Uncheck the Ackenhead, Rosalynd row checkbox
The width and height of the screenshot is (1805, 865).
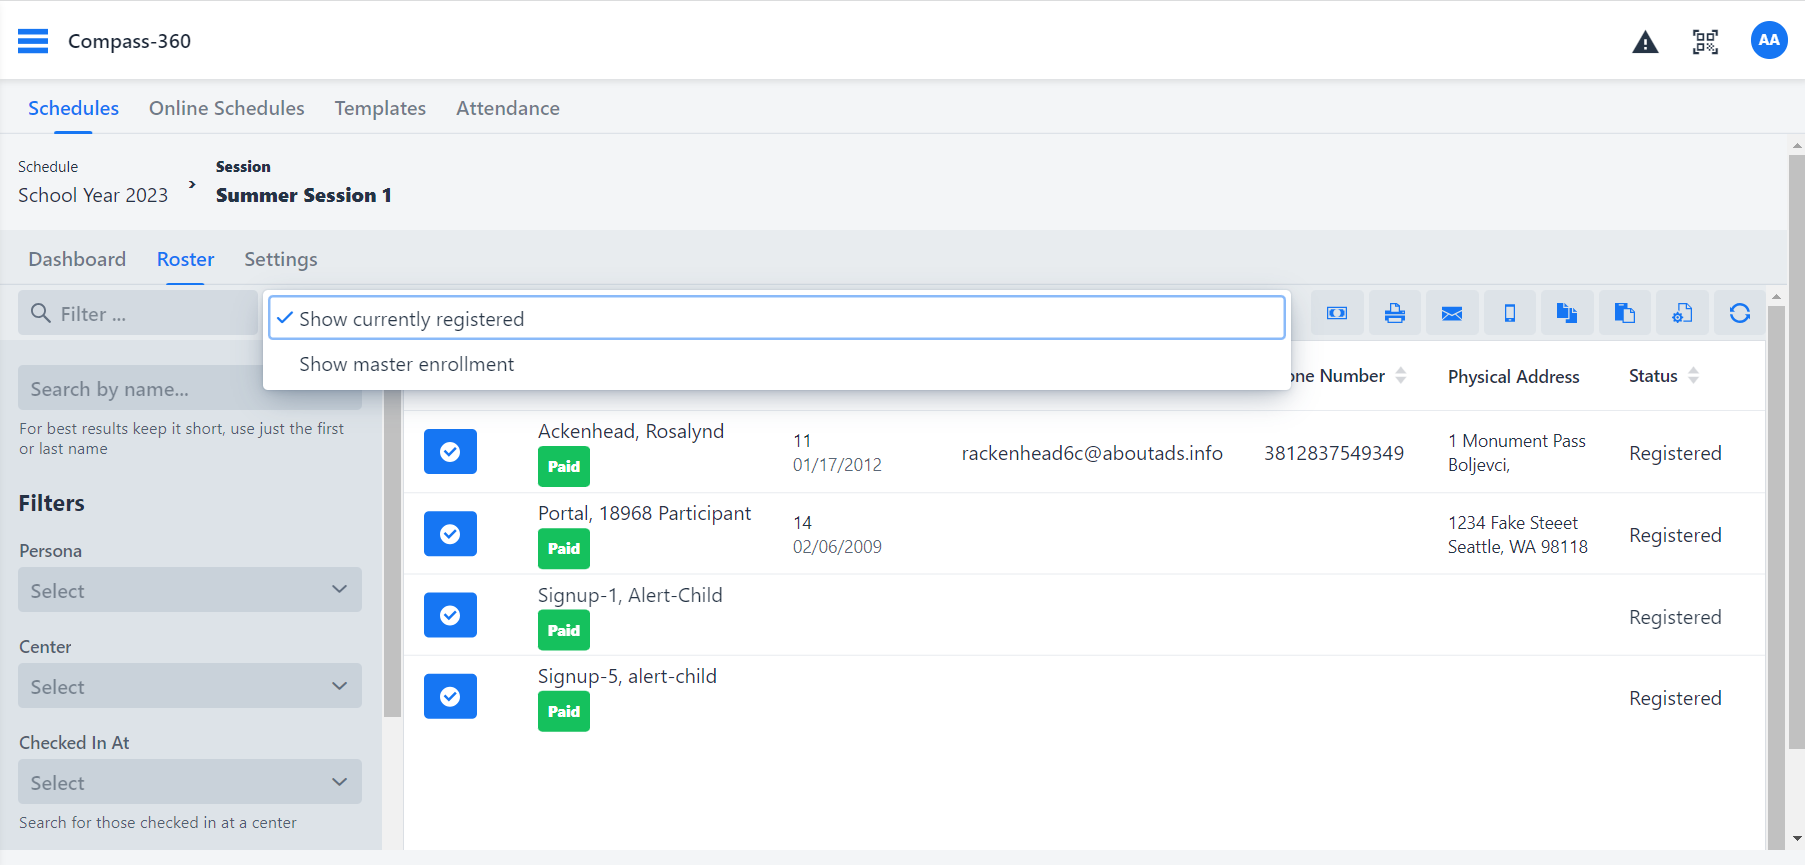(450, 452)
